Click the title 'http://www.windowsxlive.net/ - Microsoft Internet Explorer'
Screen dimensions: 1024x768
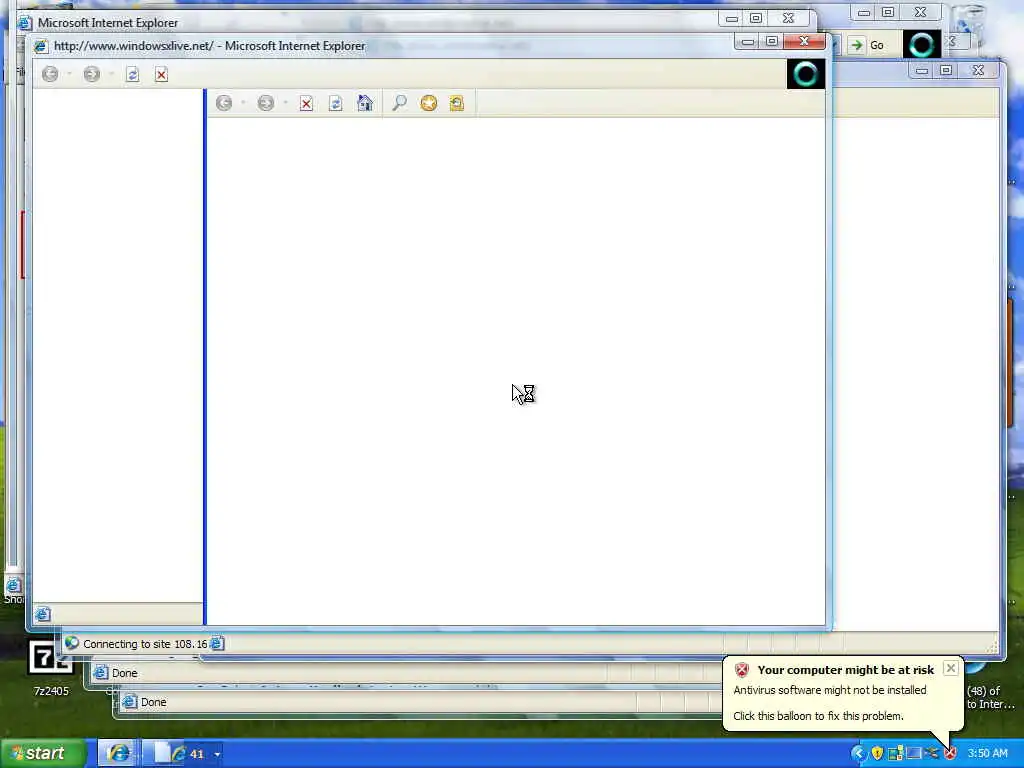tap(210, 46)
